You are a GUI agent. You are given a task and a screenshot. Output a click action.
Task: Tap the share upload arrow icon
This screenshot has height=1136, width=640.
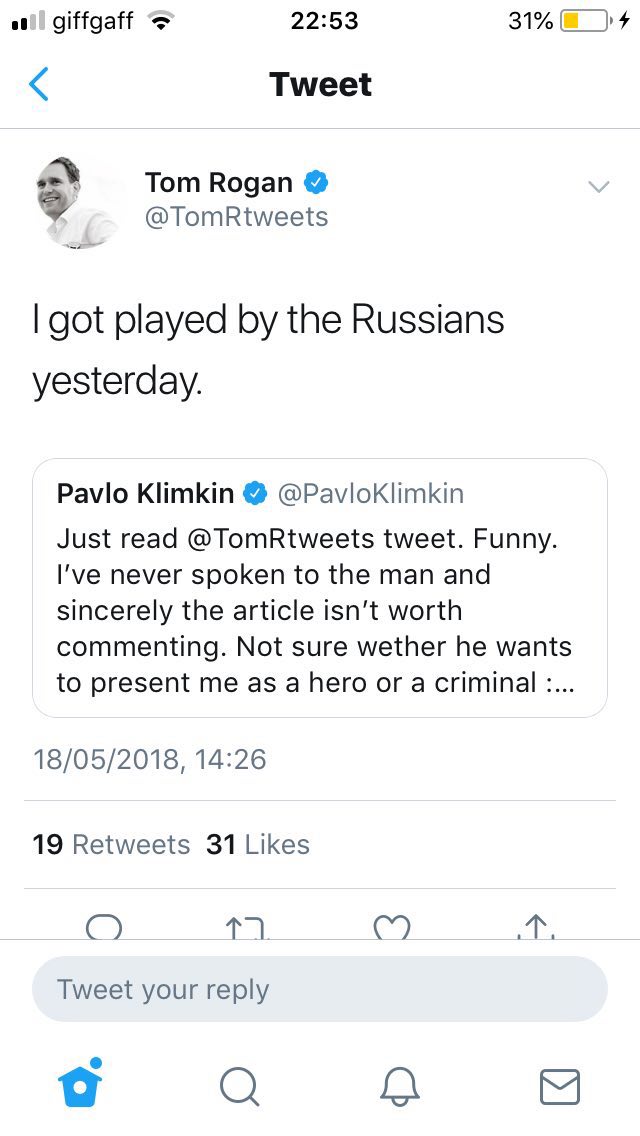click(536, 927)
